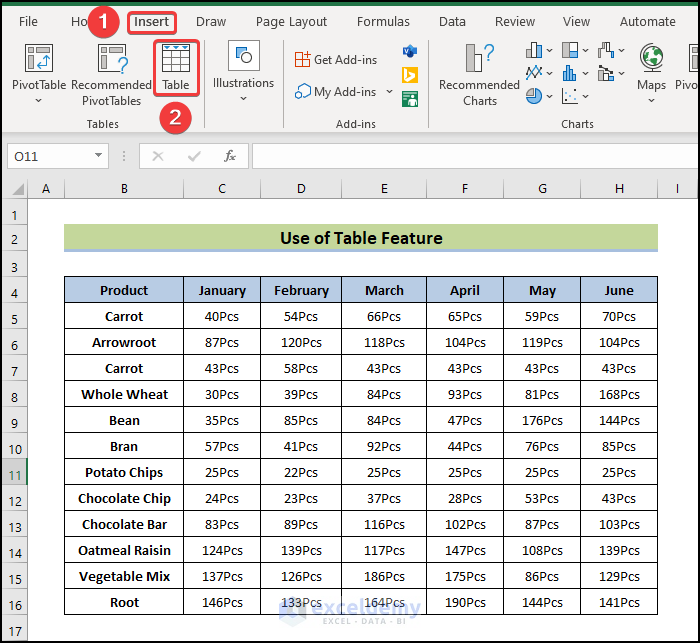Open the File menu

[x=28, y=21]
